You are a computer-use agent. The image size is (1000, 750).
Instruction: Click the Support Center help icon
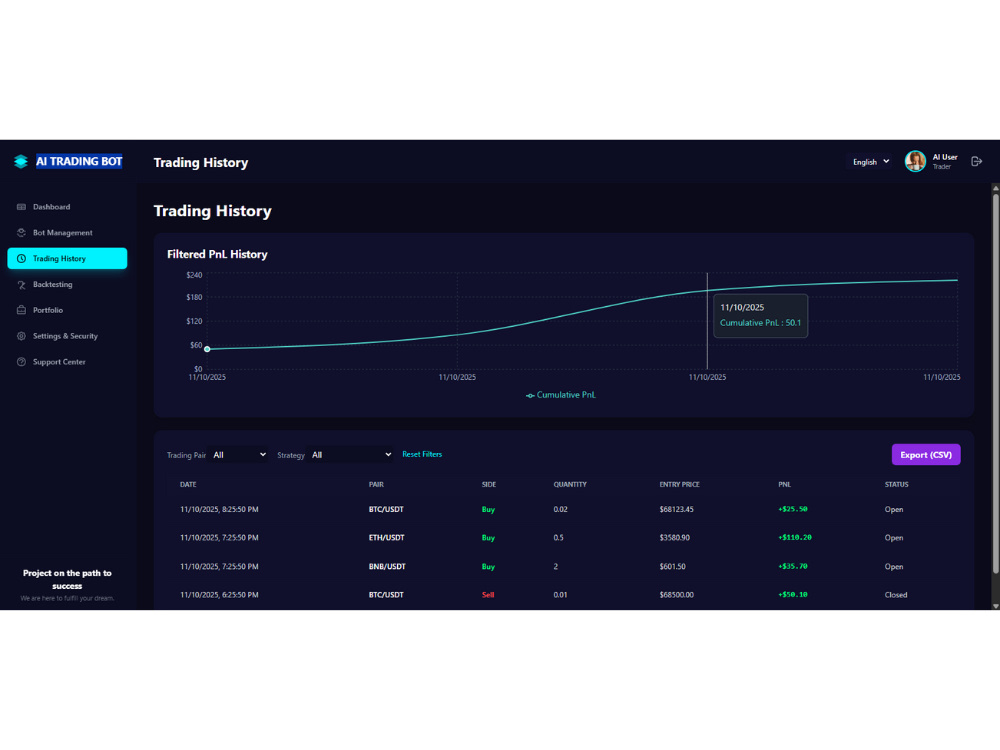point(21,362)
